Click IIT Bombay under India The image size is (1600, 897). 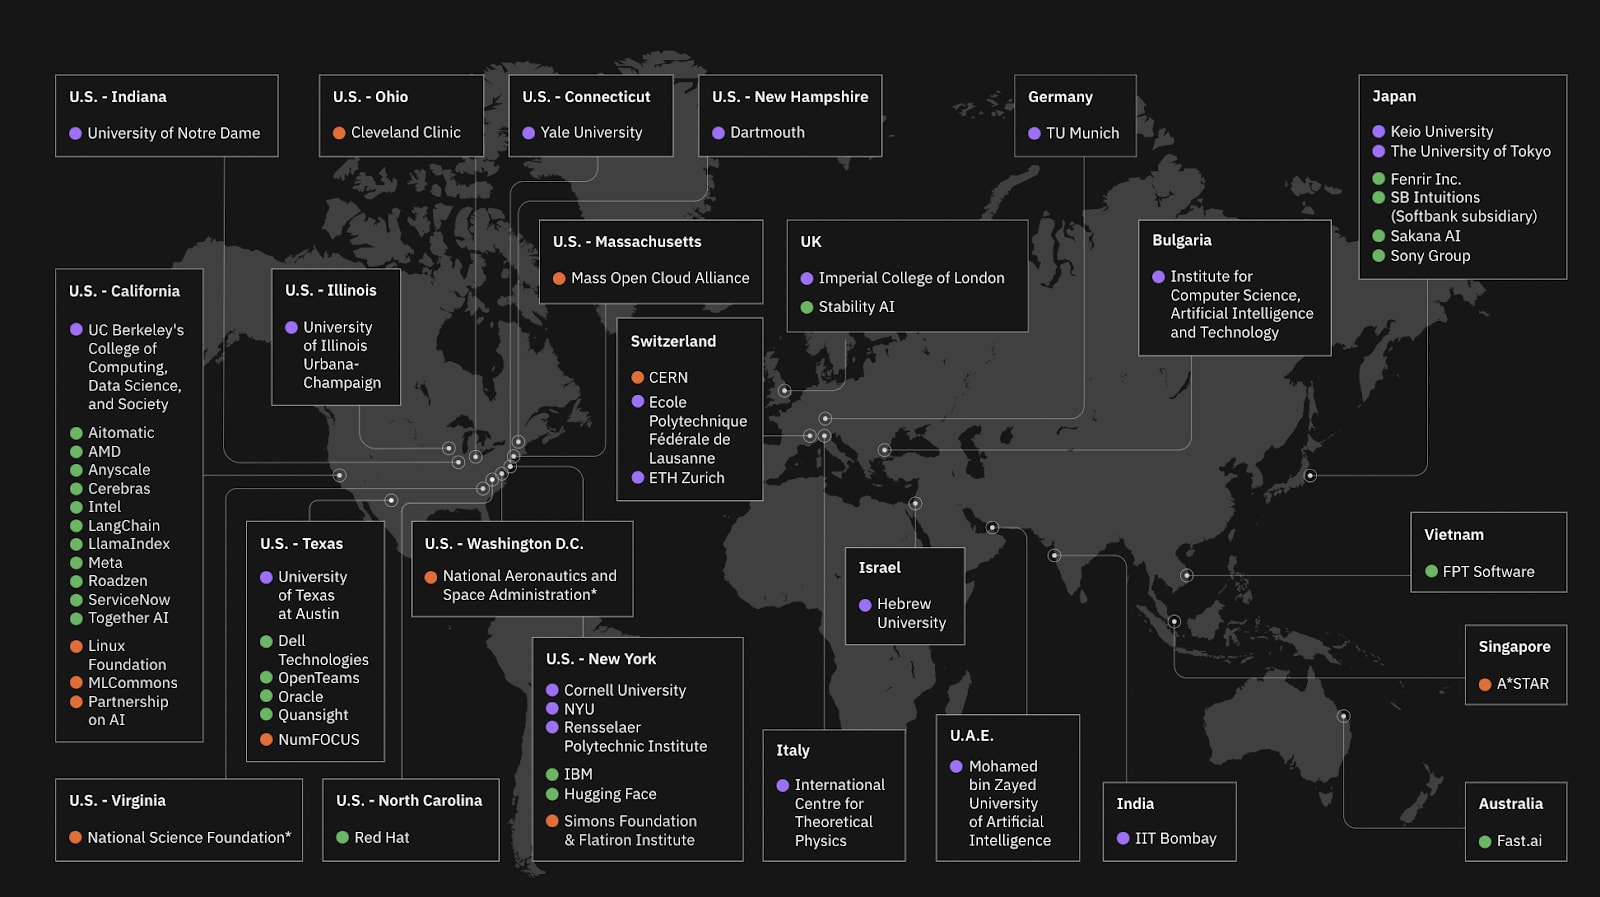1166,839
